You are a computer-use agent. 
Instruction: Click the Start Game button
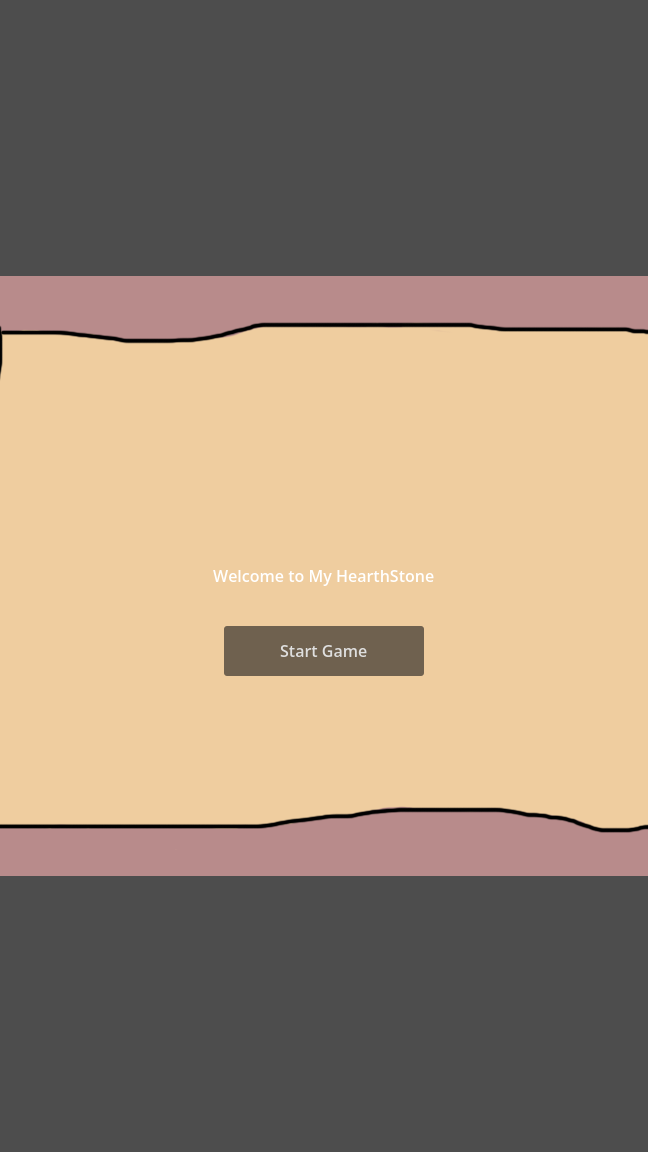click(x=323, y=651)
